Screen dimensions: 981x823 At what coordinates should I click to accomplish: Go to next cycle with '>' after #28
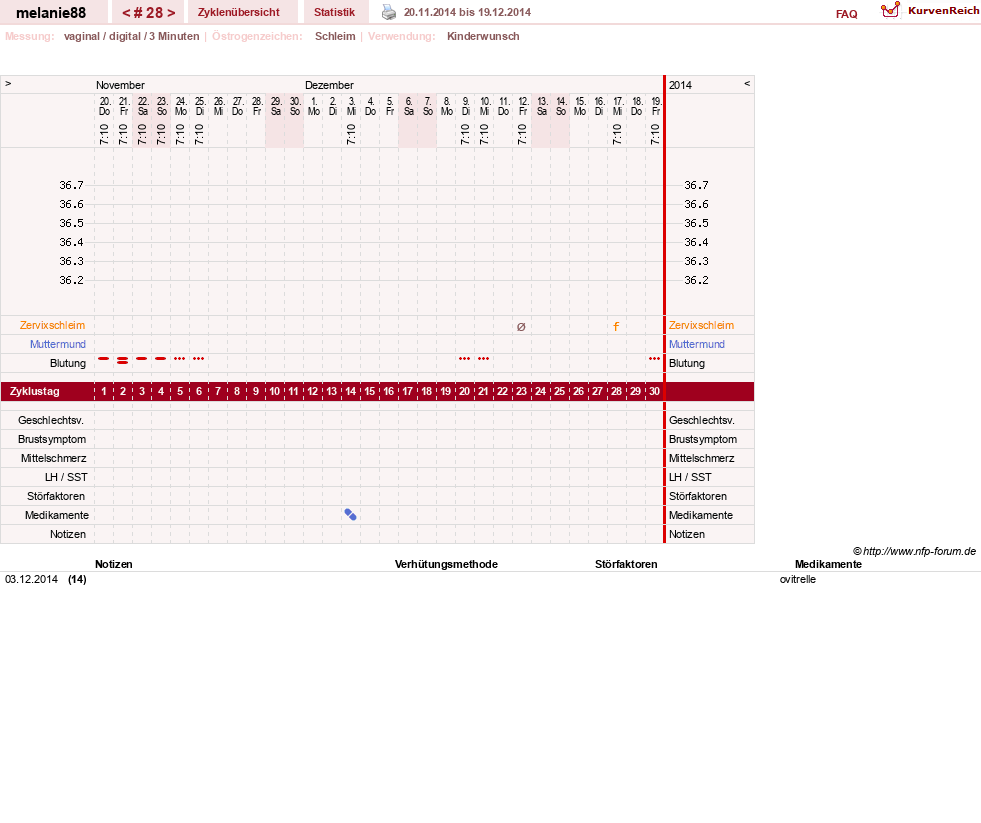[171, 13]
